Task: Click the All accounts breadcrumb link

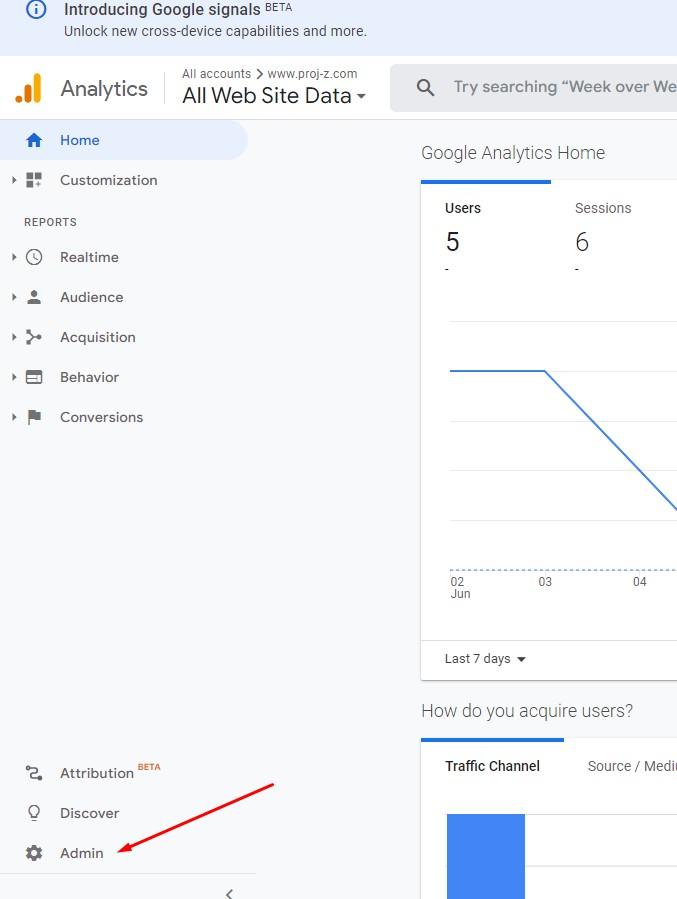Action: [x=216, y=73]
